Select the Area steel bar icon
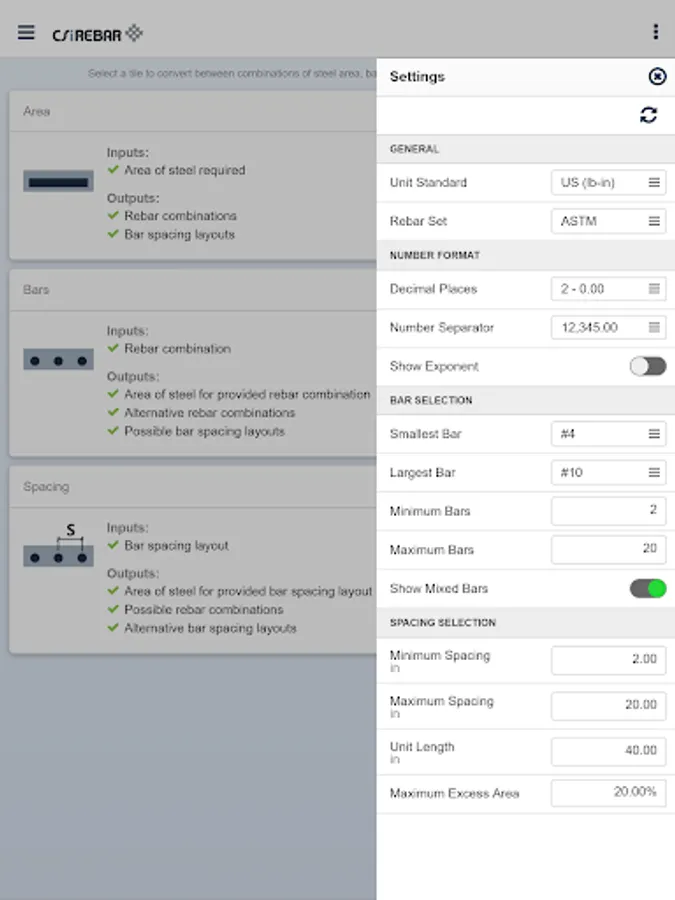The height and width of the screenshot is (900, 675). point(58,182)
